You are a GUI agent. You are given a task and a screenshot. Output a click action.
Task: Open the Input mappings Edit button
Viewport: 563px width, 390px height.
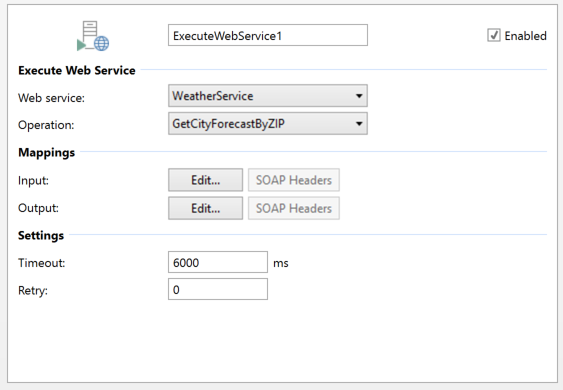(x=205, y=180)
